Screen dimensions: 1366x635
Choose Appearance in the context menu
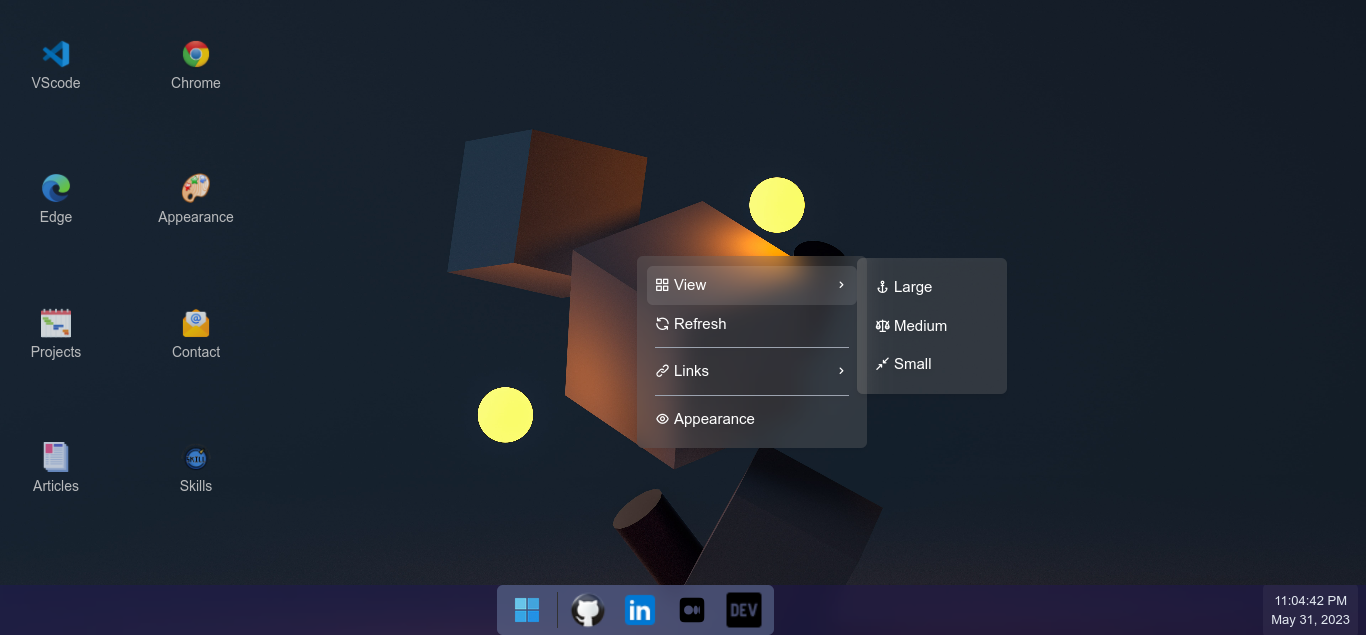click(x=752, y=419)
